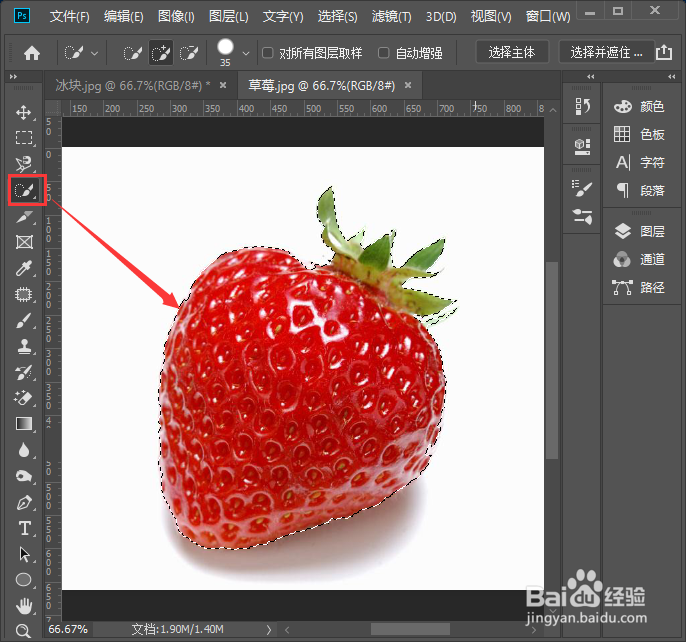
Task: Open the 图层 panel
Action: coord(639,231)
